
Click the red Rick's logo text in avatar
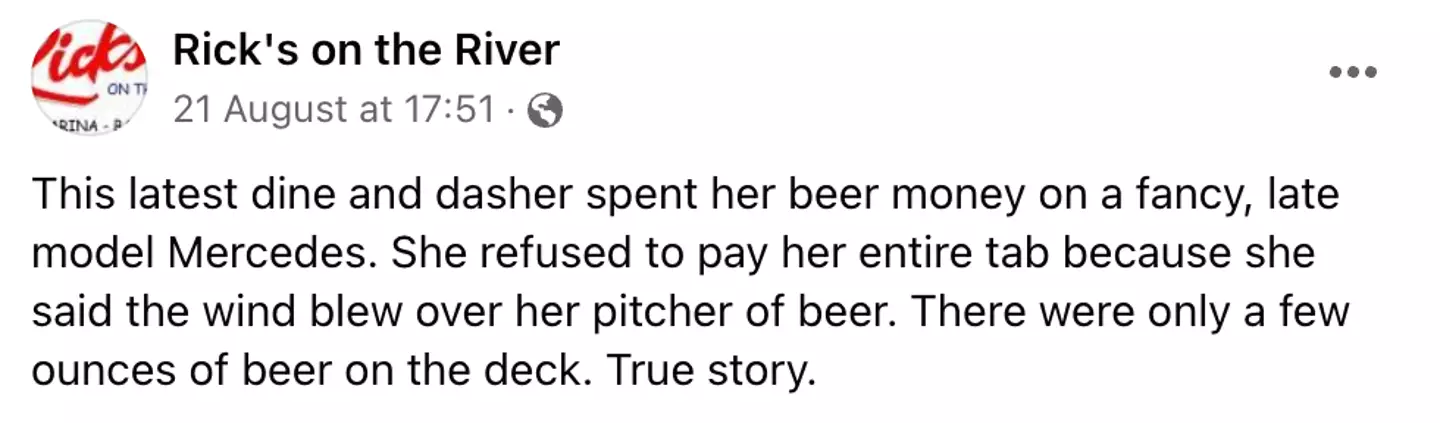coord(92,55)
